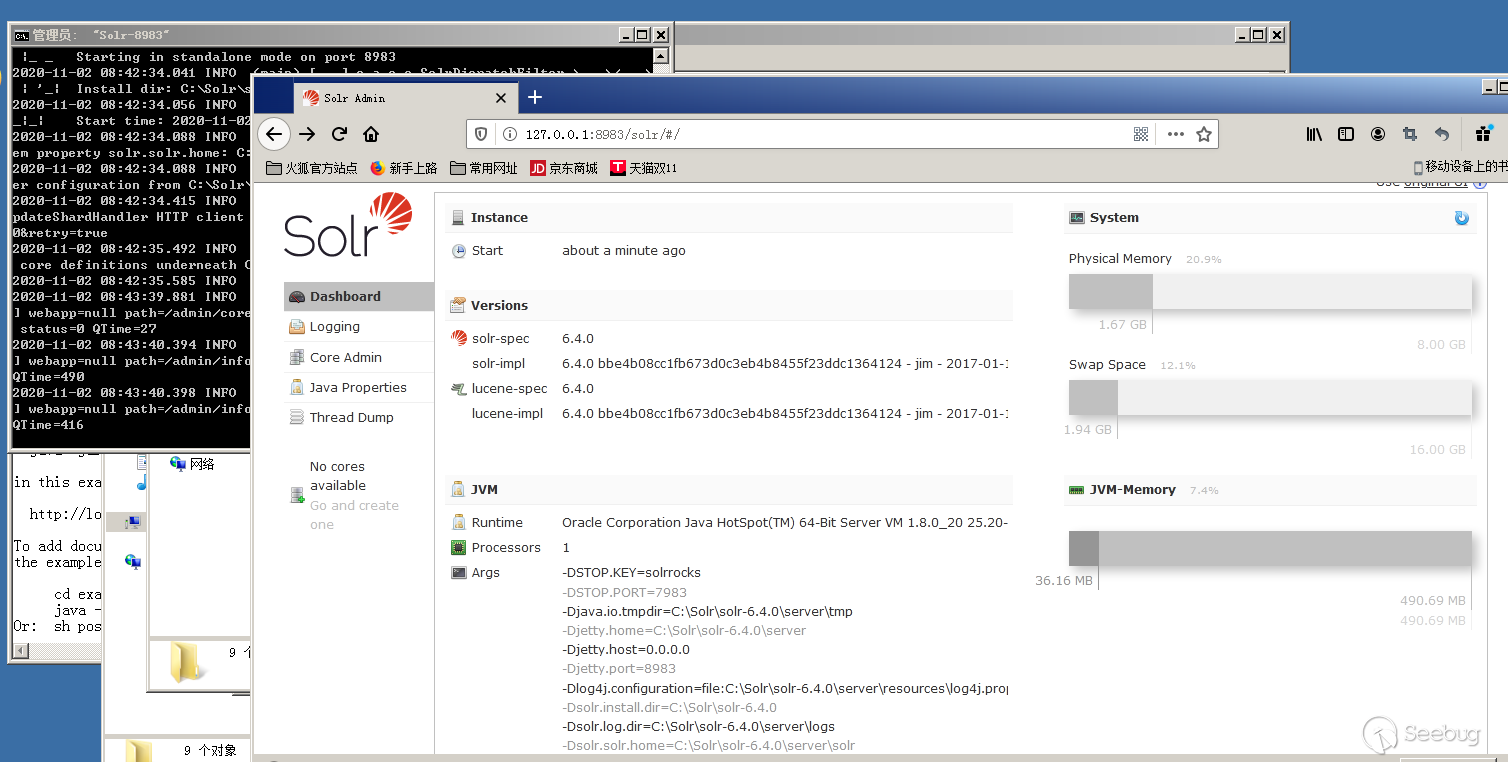
Task: Select the Solr Admin tab
Action: pos(406,98)
